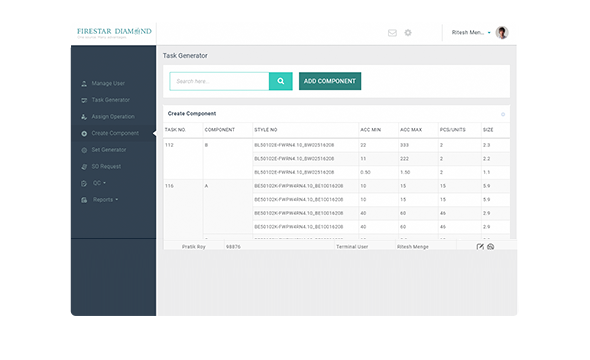Click size value 1.1
590x360 pixels.
click(487, 172)
